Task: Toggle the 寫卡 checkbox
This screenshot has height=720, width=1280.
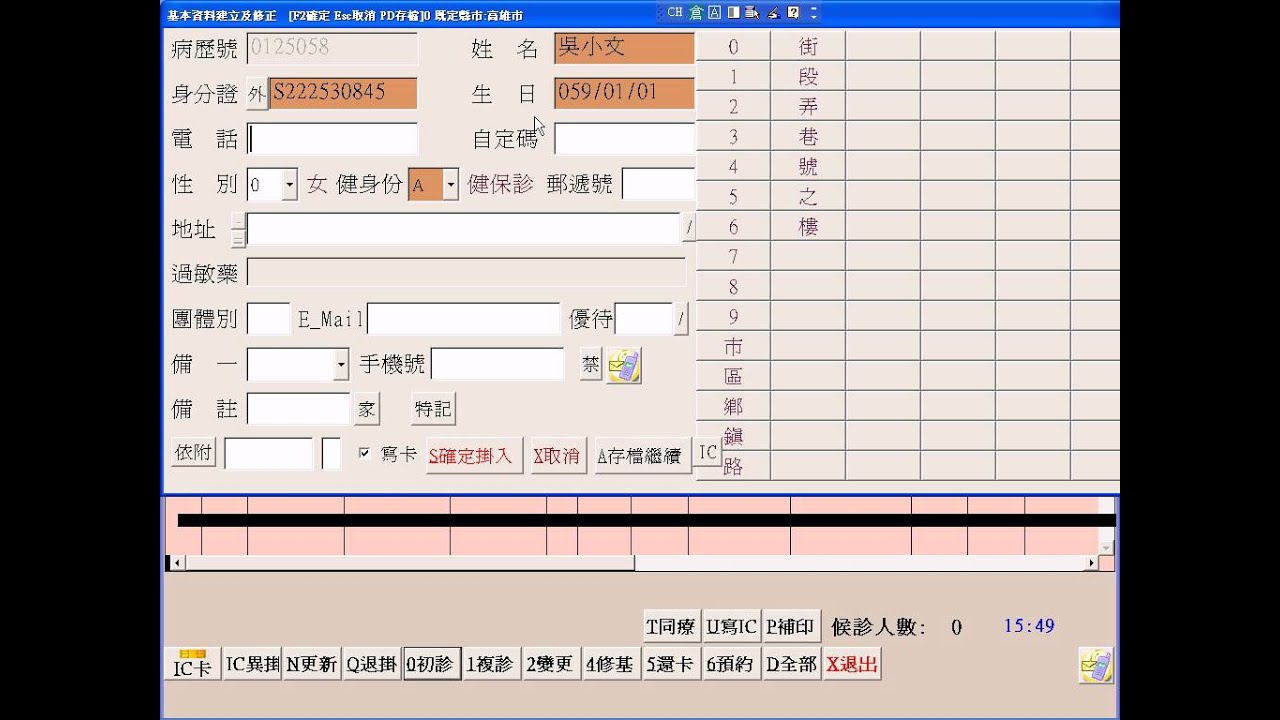Action: click(364, 453)
